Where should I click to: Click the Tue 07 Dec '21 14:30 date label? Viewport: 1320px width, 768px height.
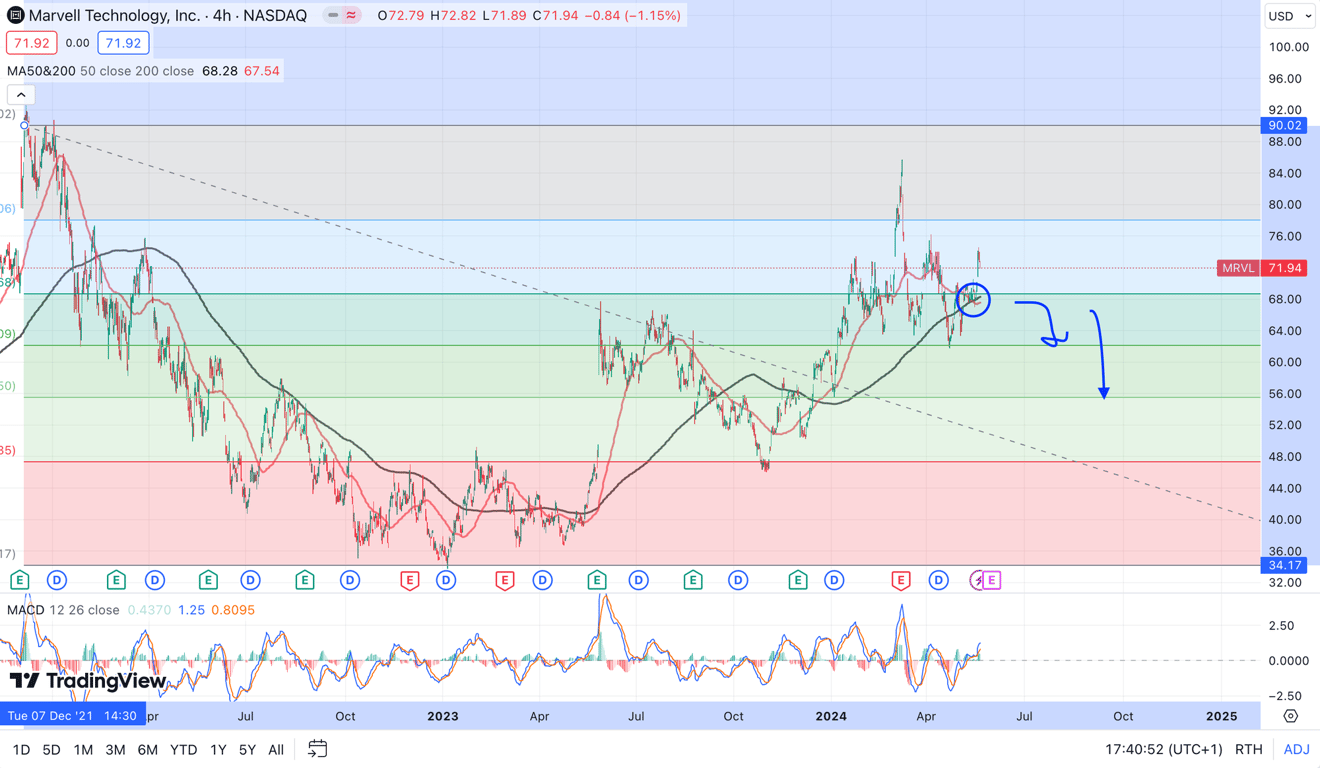pyautogui.click(x=72, y=716)
